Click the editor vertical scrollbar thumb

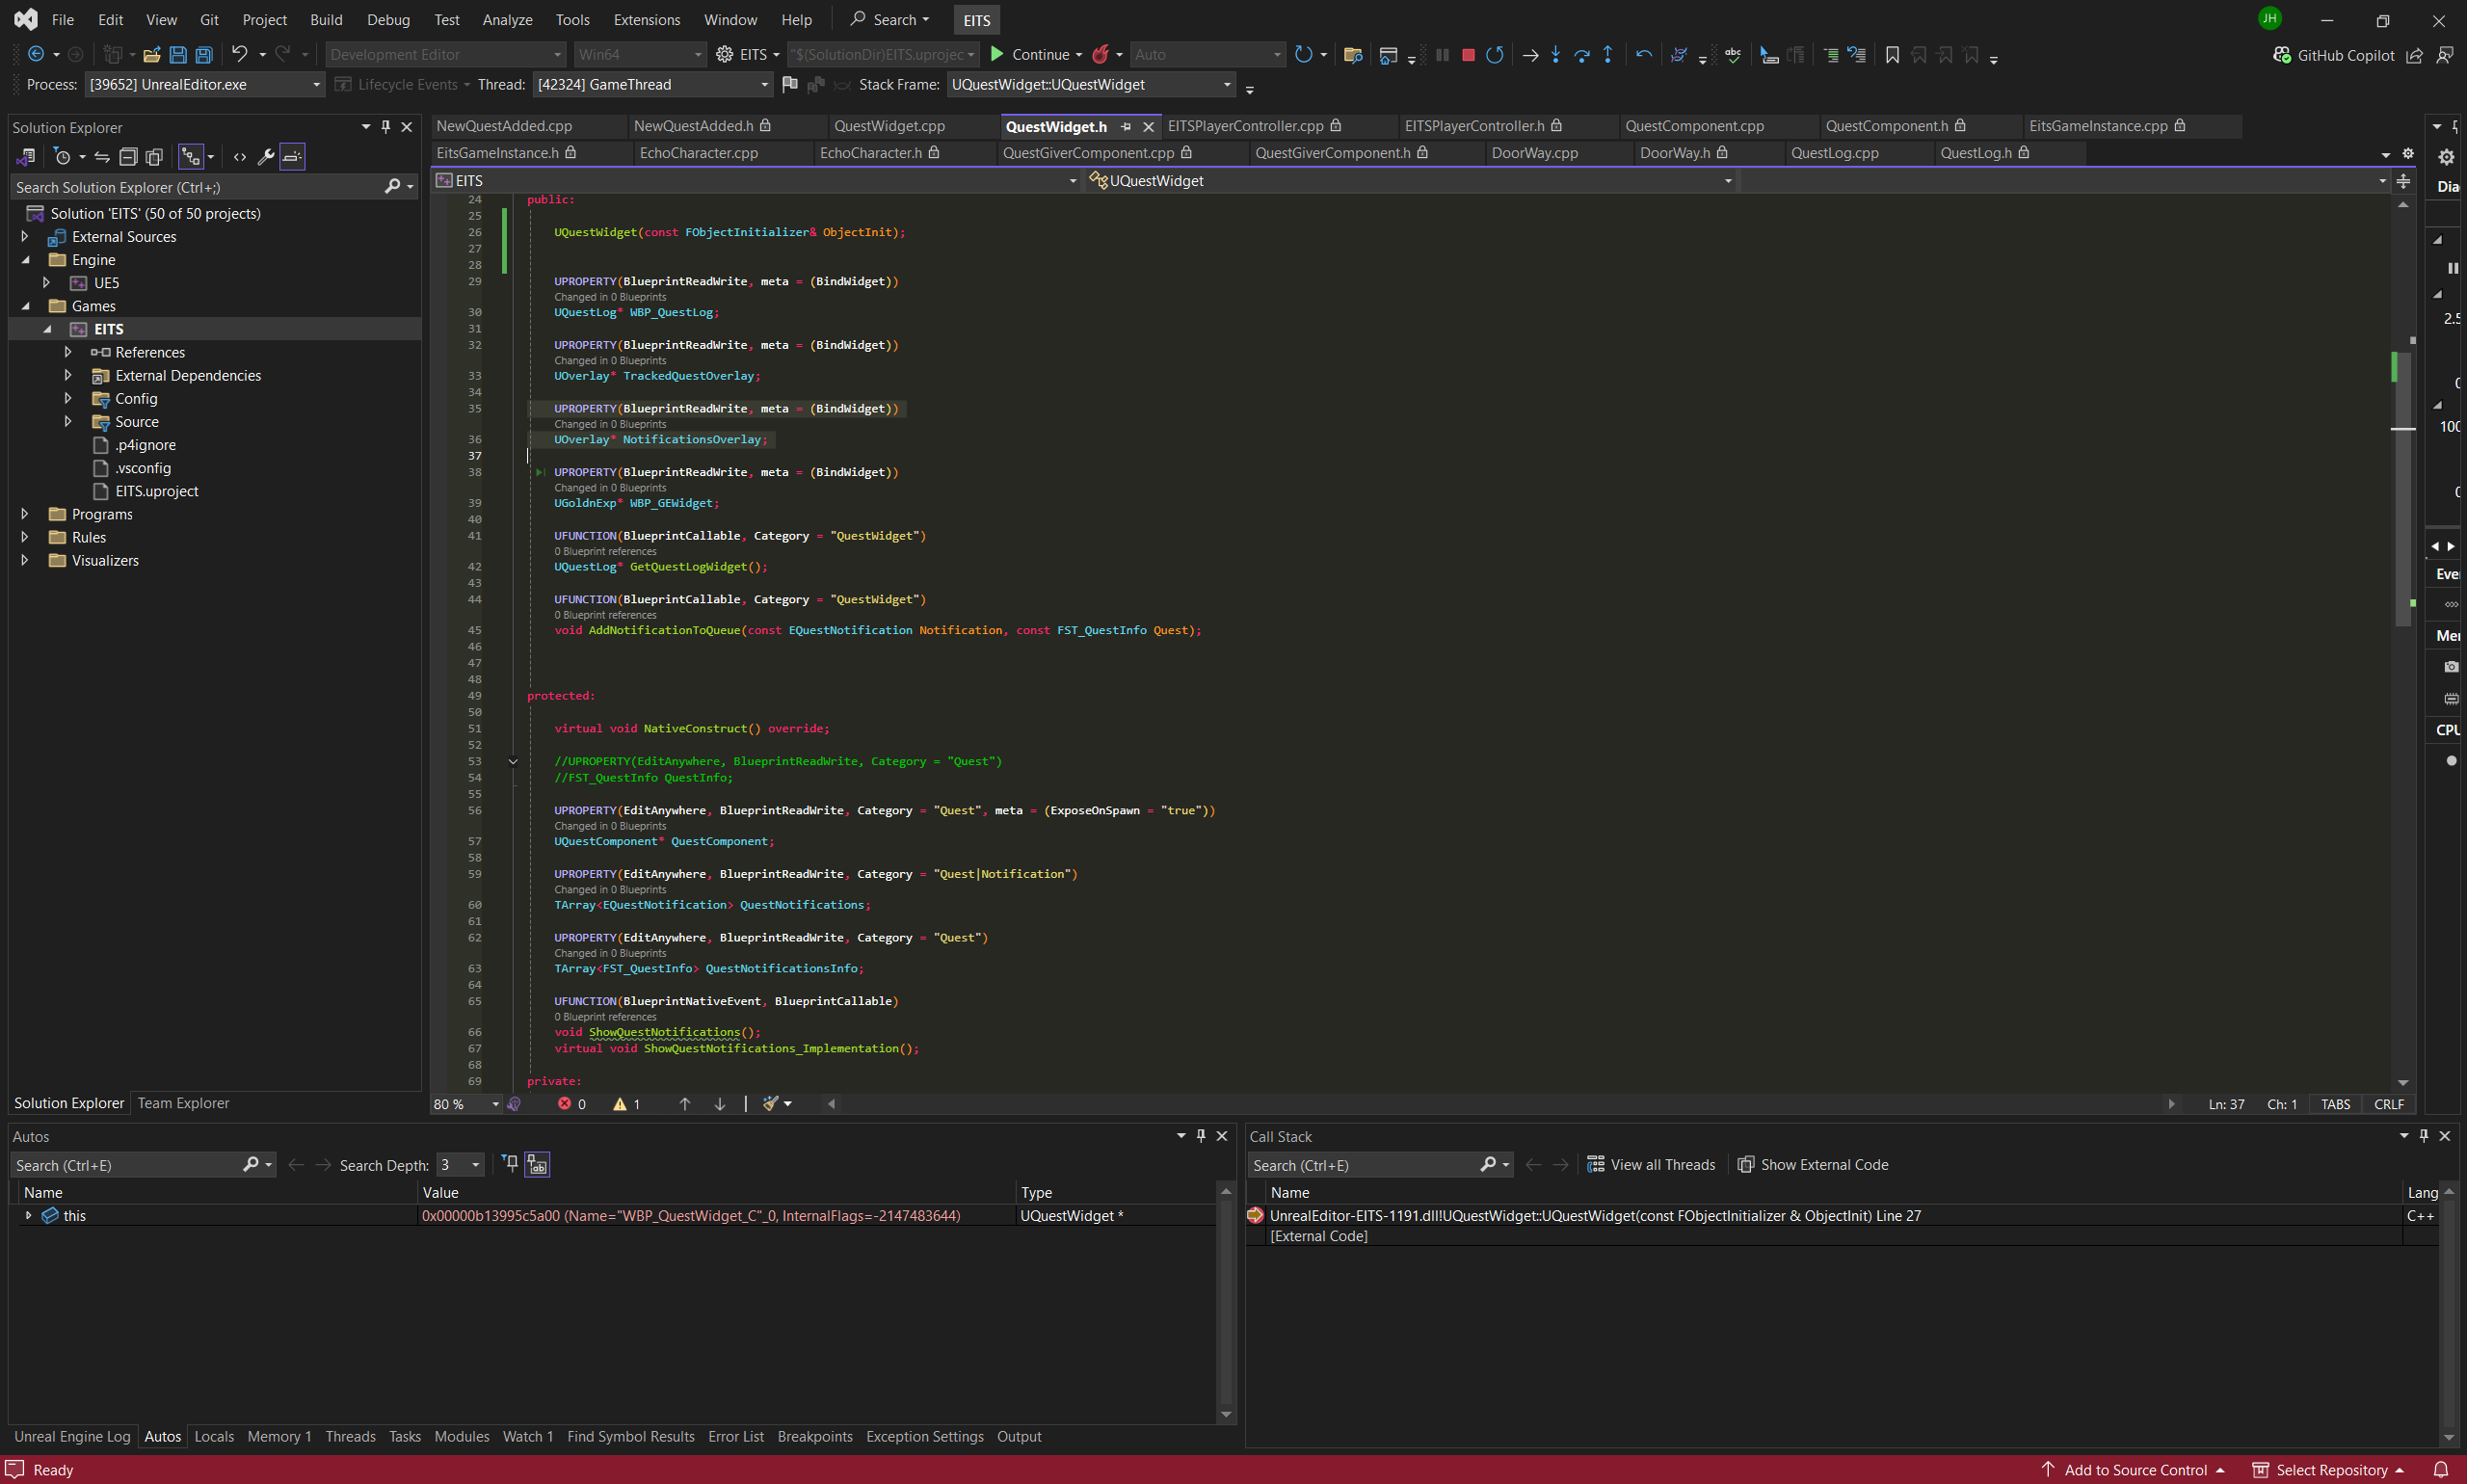(2402, 490)
